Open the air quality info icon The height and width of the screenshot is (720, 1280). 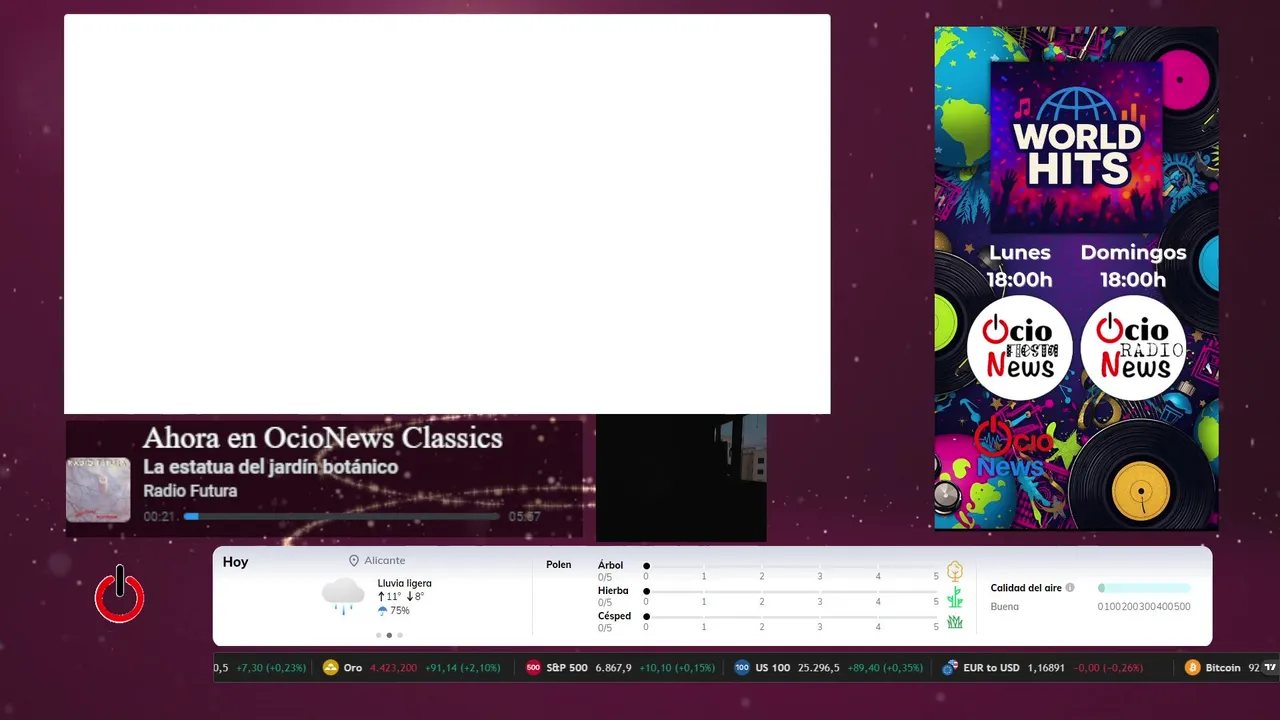tap(1070, 588)
